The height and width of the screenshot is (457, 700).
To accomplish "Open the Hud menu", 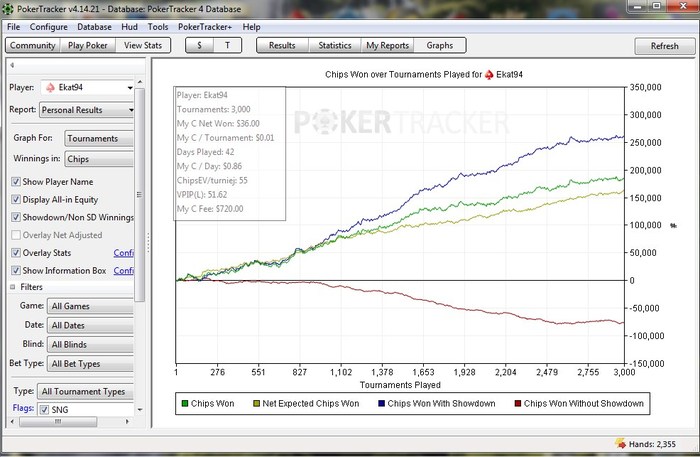I will (127, 27).
